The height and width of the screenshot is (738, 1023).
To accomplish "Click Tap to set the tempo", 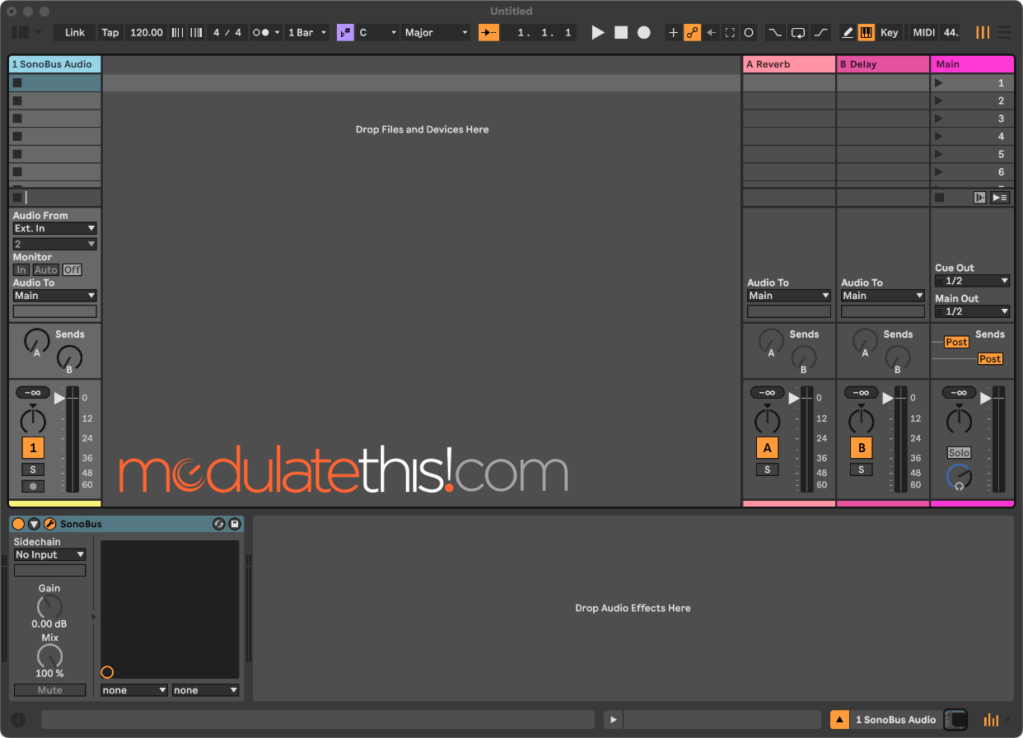I will coord(110,32).
